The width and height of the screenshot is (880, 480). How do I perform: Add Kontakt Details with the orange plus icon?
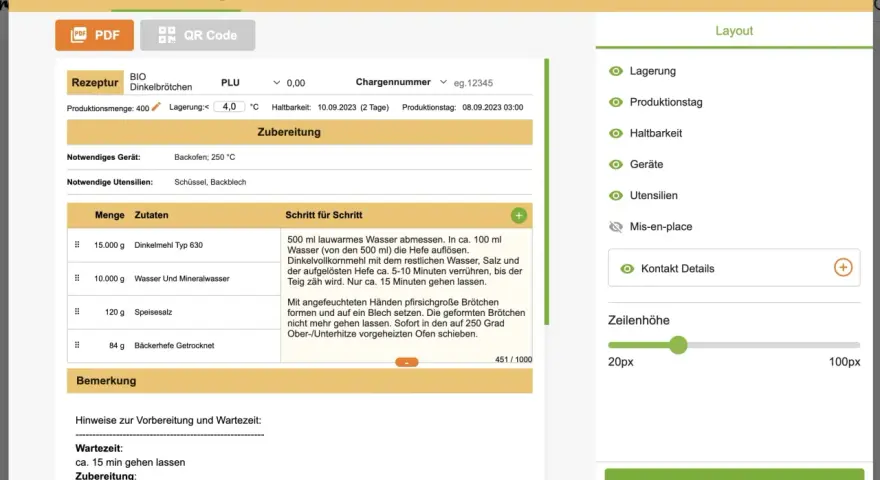tap(842, 268)
